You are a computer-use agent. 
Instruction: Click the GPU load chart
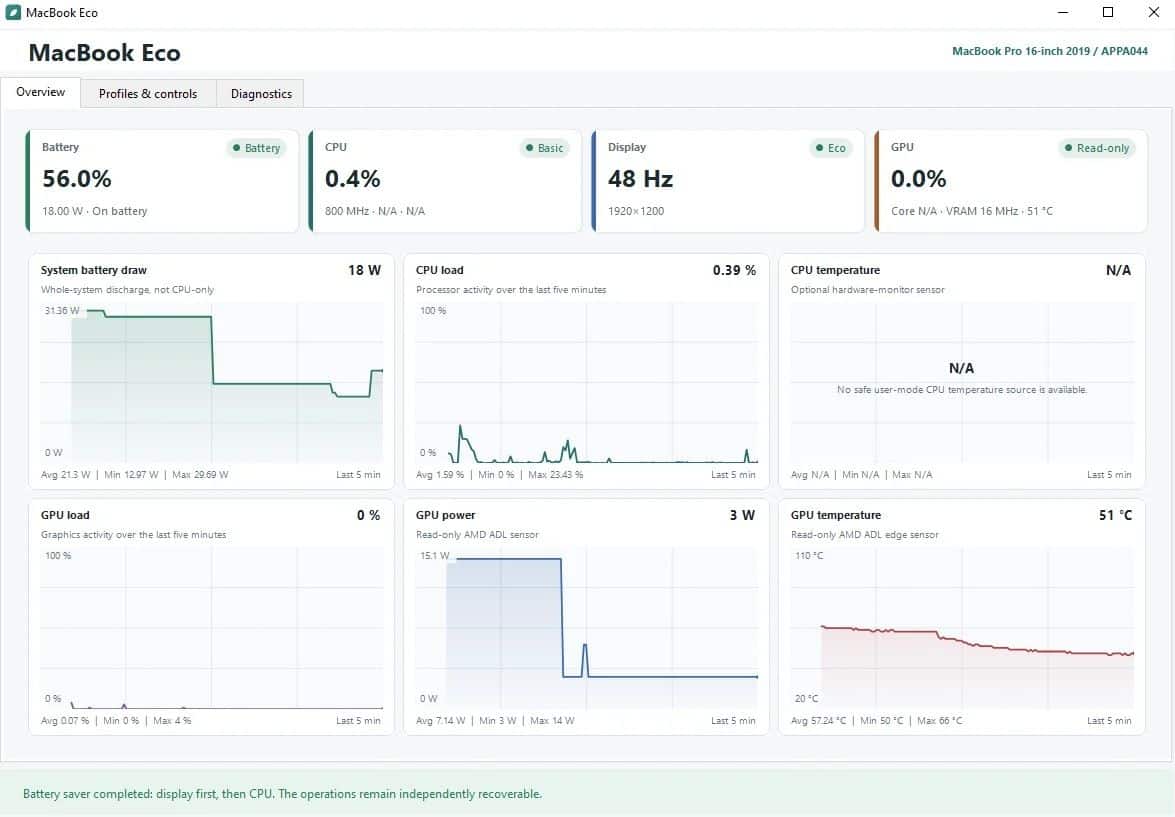coord(211,617)
